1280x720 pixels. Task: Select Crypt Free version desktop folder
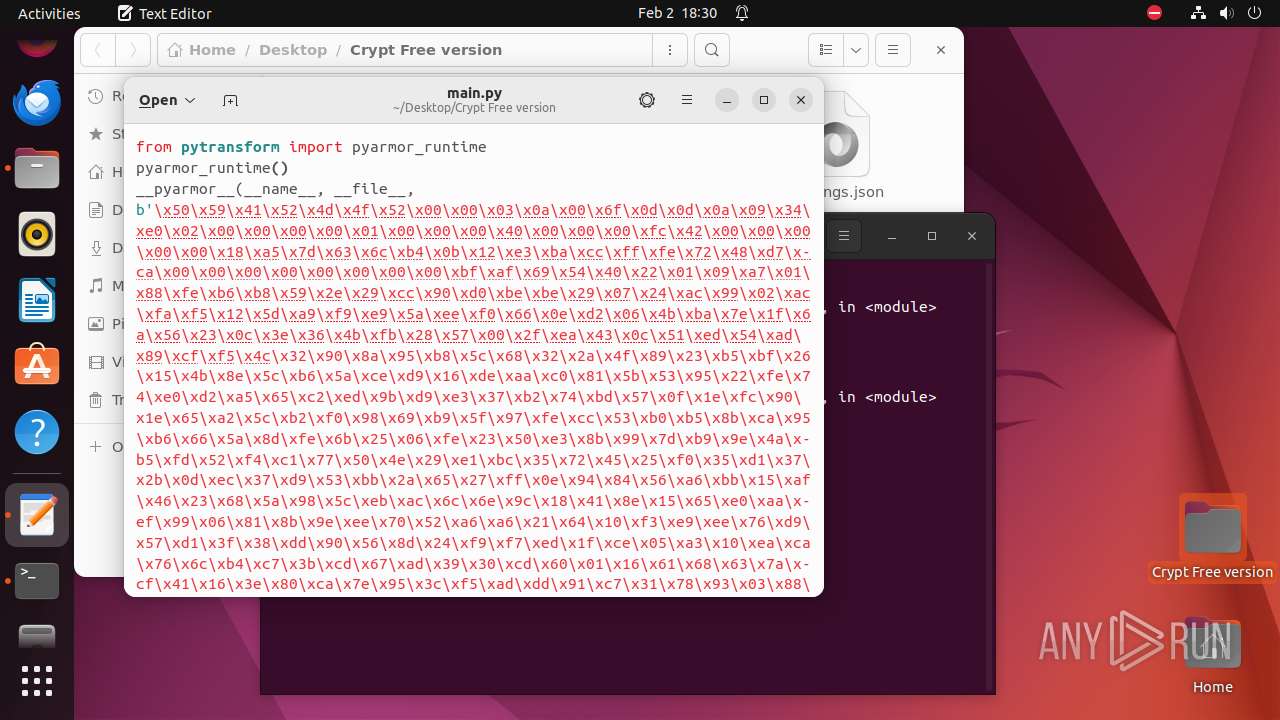1212,538
